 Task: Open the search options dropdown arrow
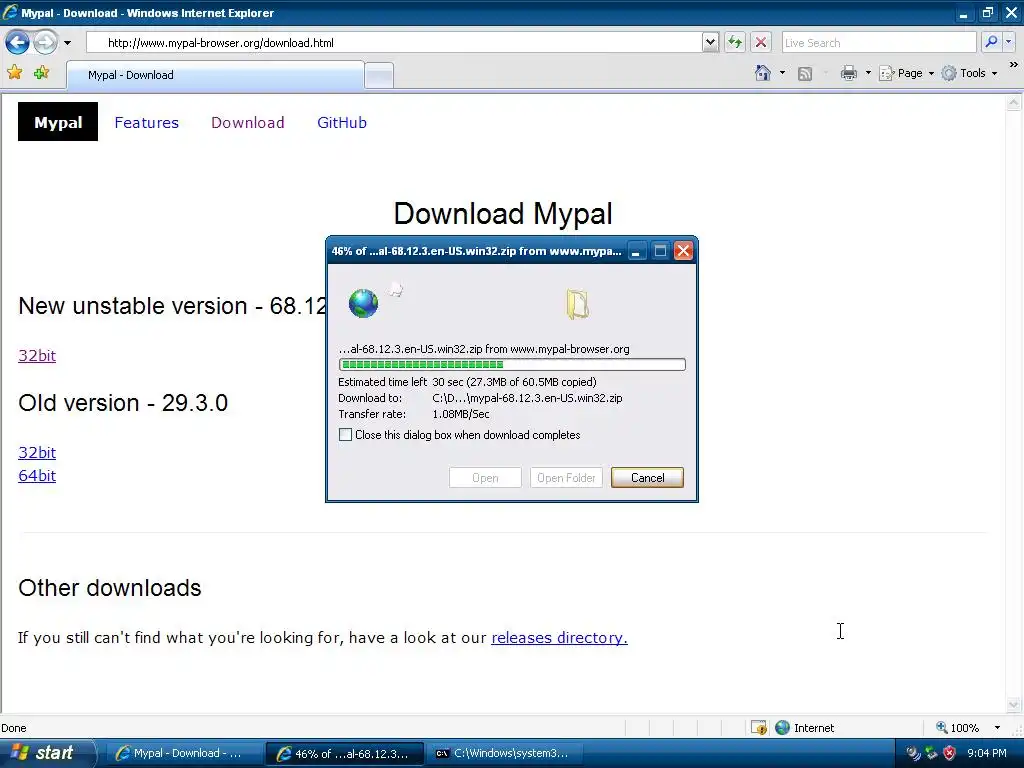[1008, 42]
